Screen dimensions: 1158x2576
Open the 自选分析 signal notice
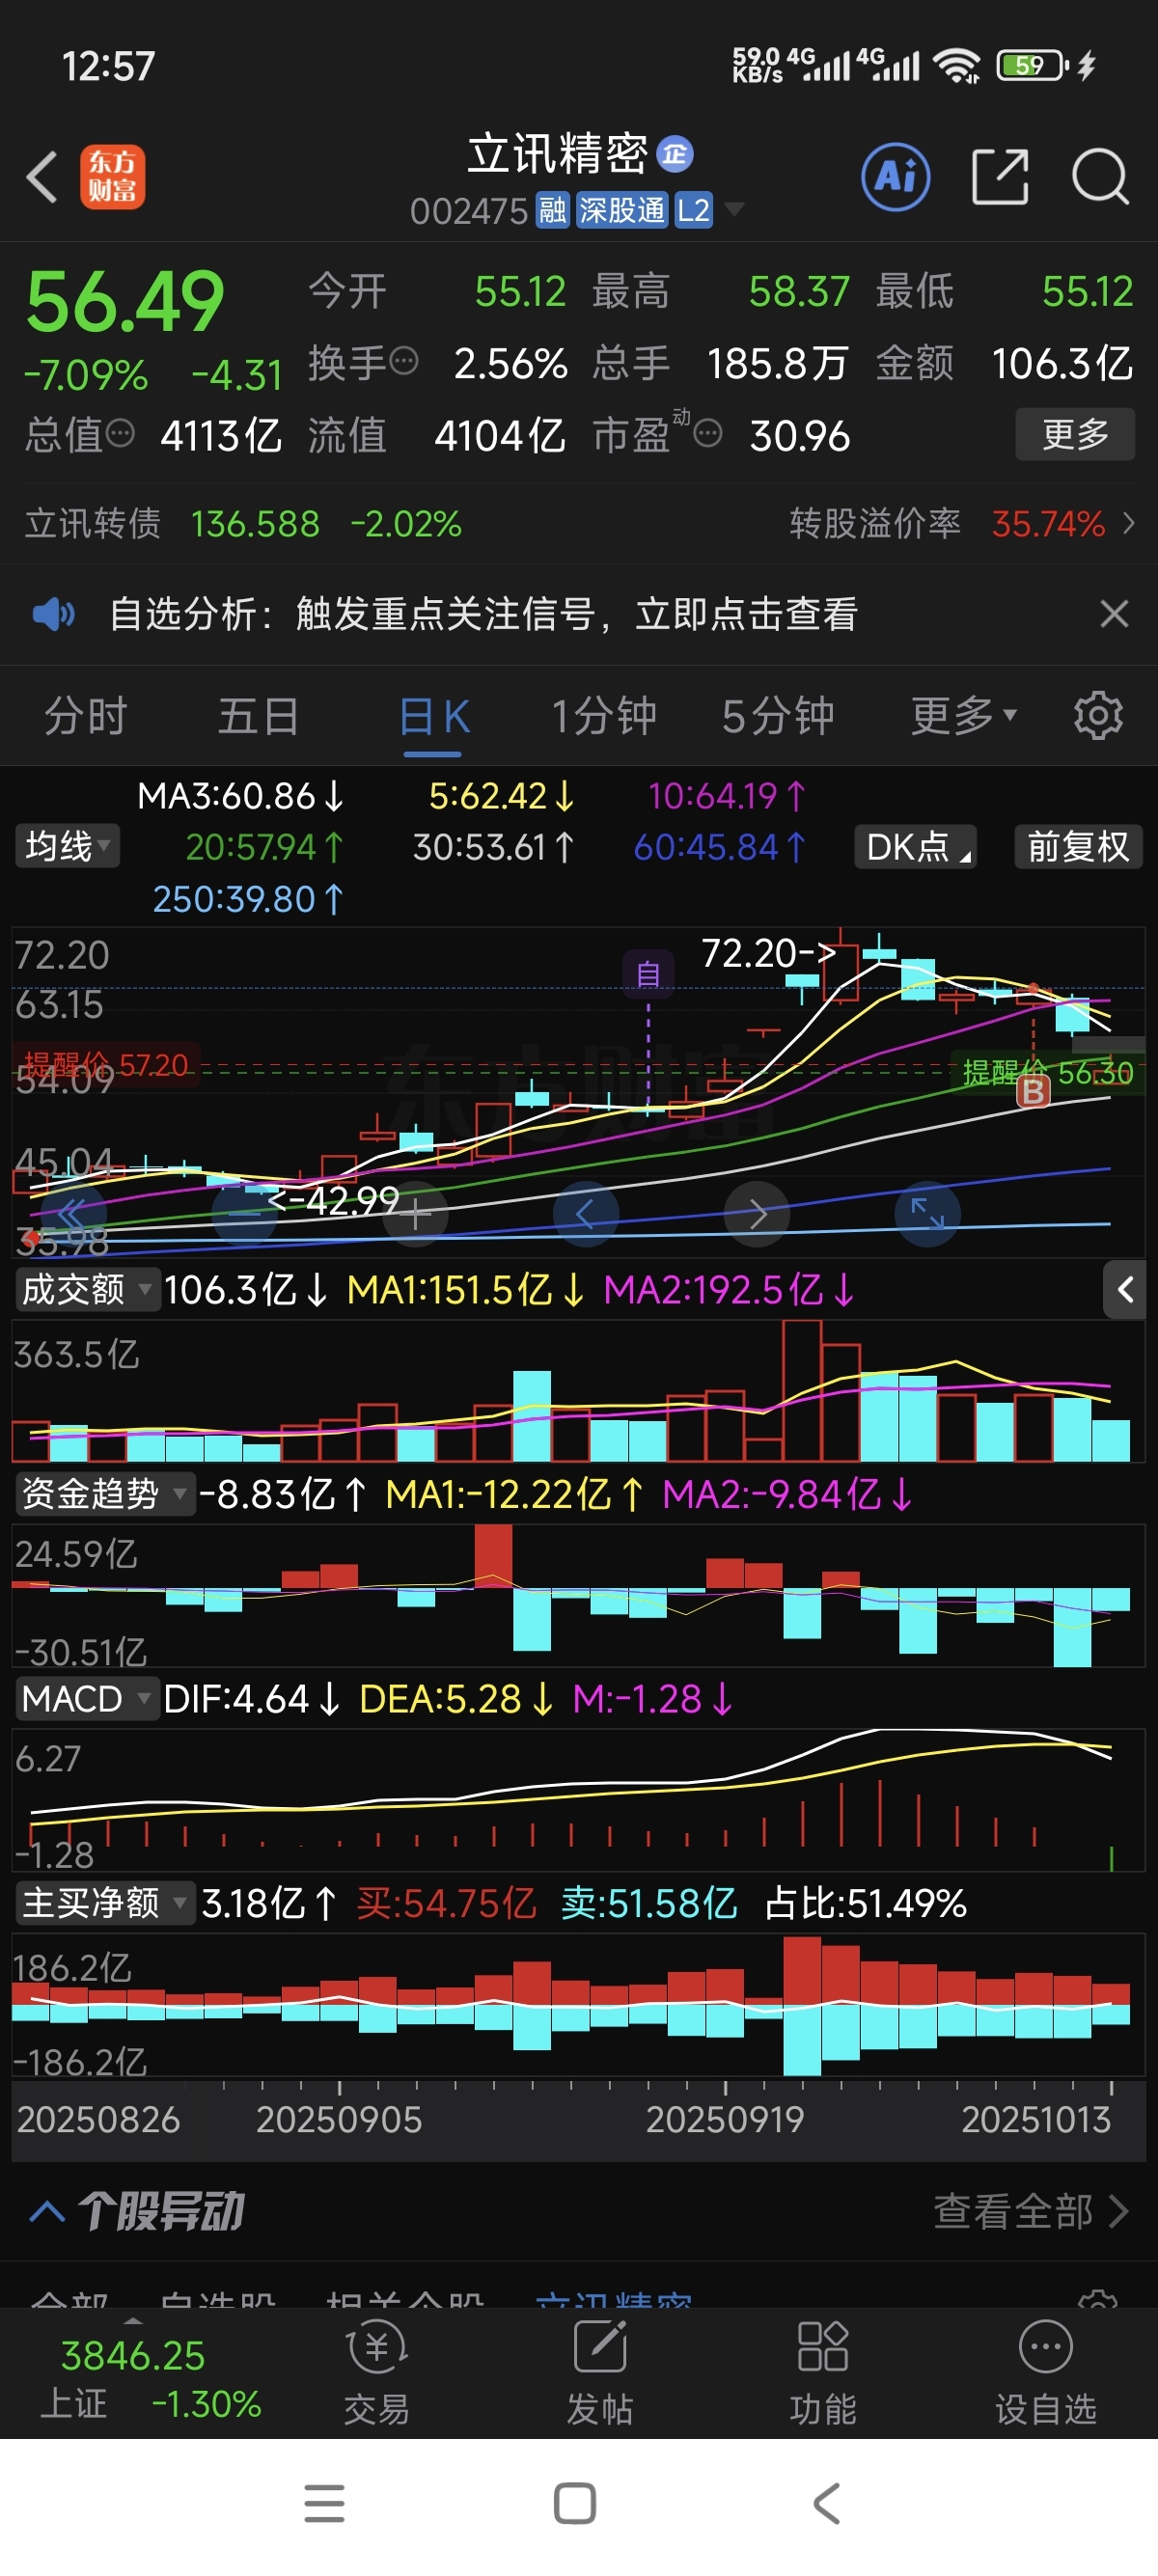point(483,614)
